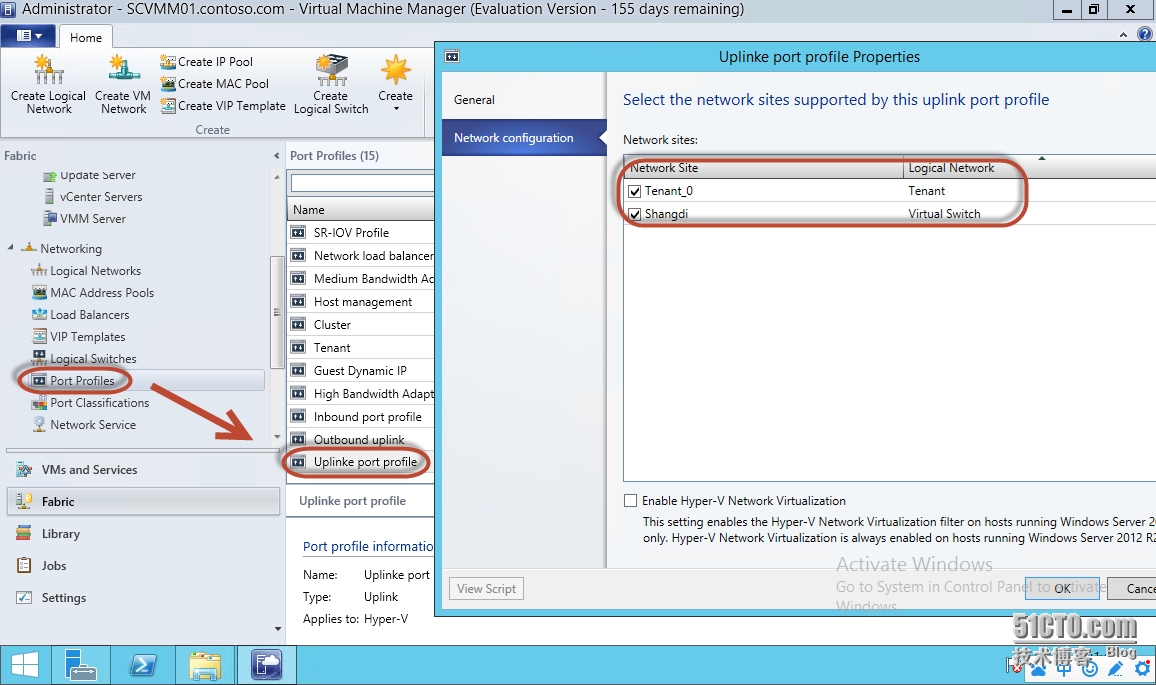Click Create VIP Template ribbon icon
This screenshot has width=1156, height=685.
pos(168,106)
